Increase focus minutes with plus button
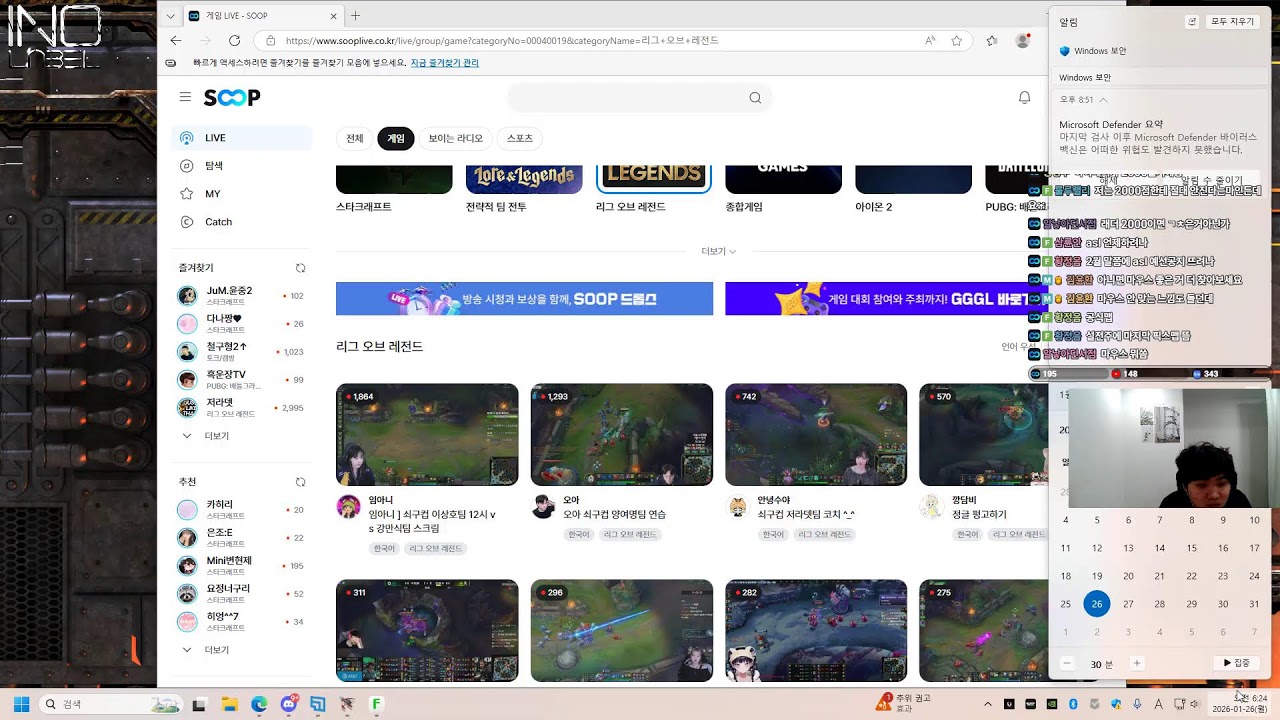Image resolution: width=1280 pixels, height=720 pixels. pyautogui.click(x=1136, y=663)
